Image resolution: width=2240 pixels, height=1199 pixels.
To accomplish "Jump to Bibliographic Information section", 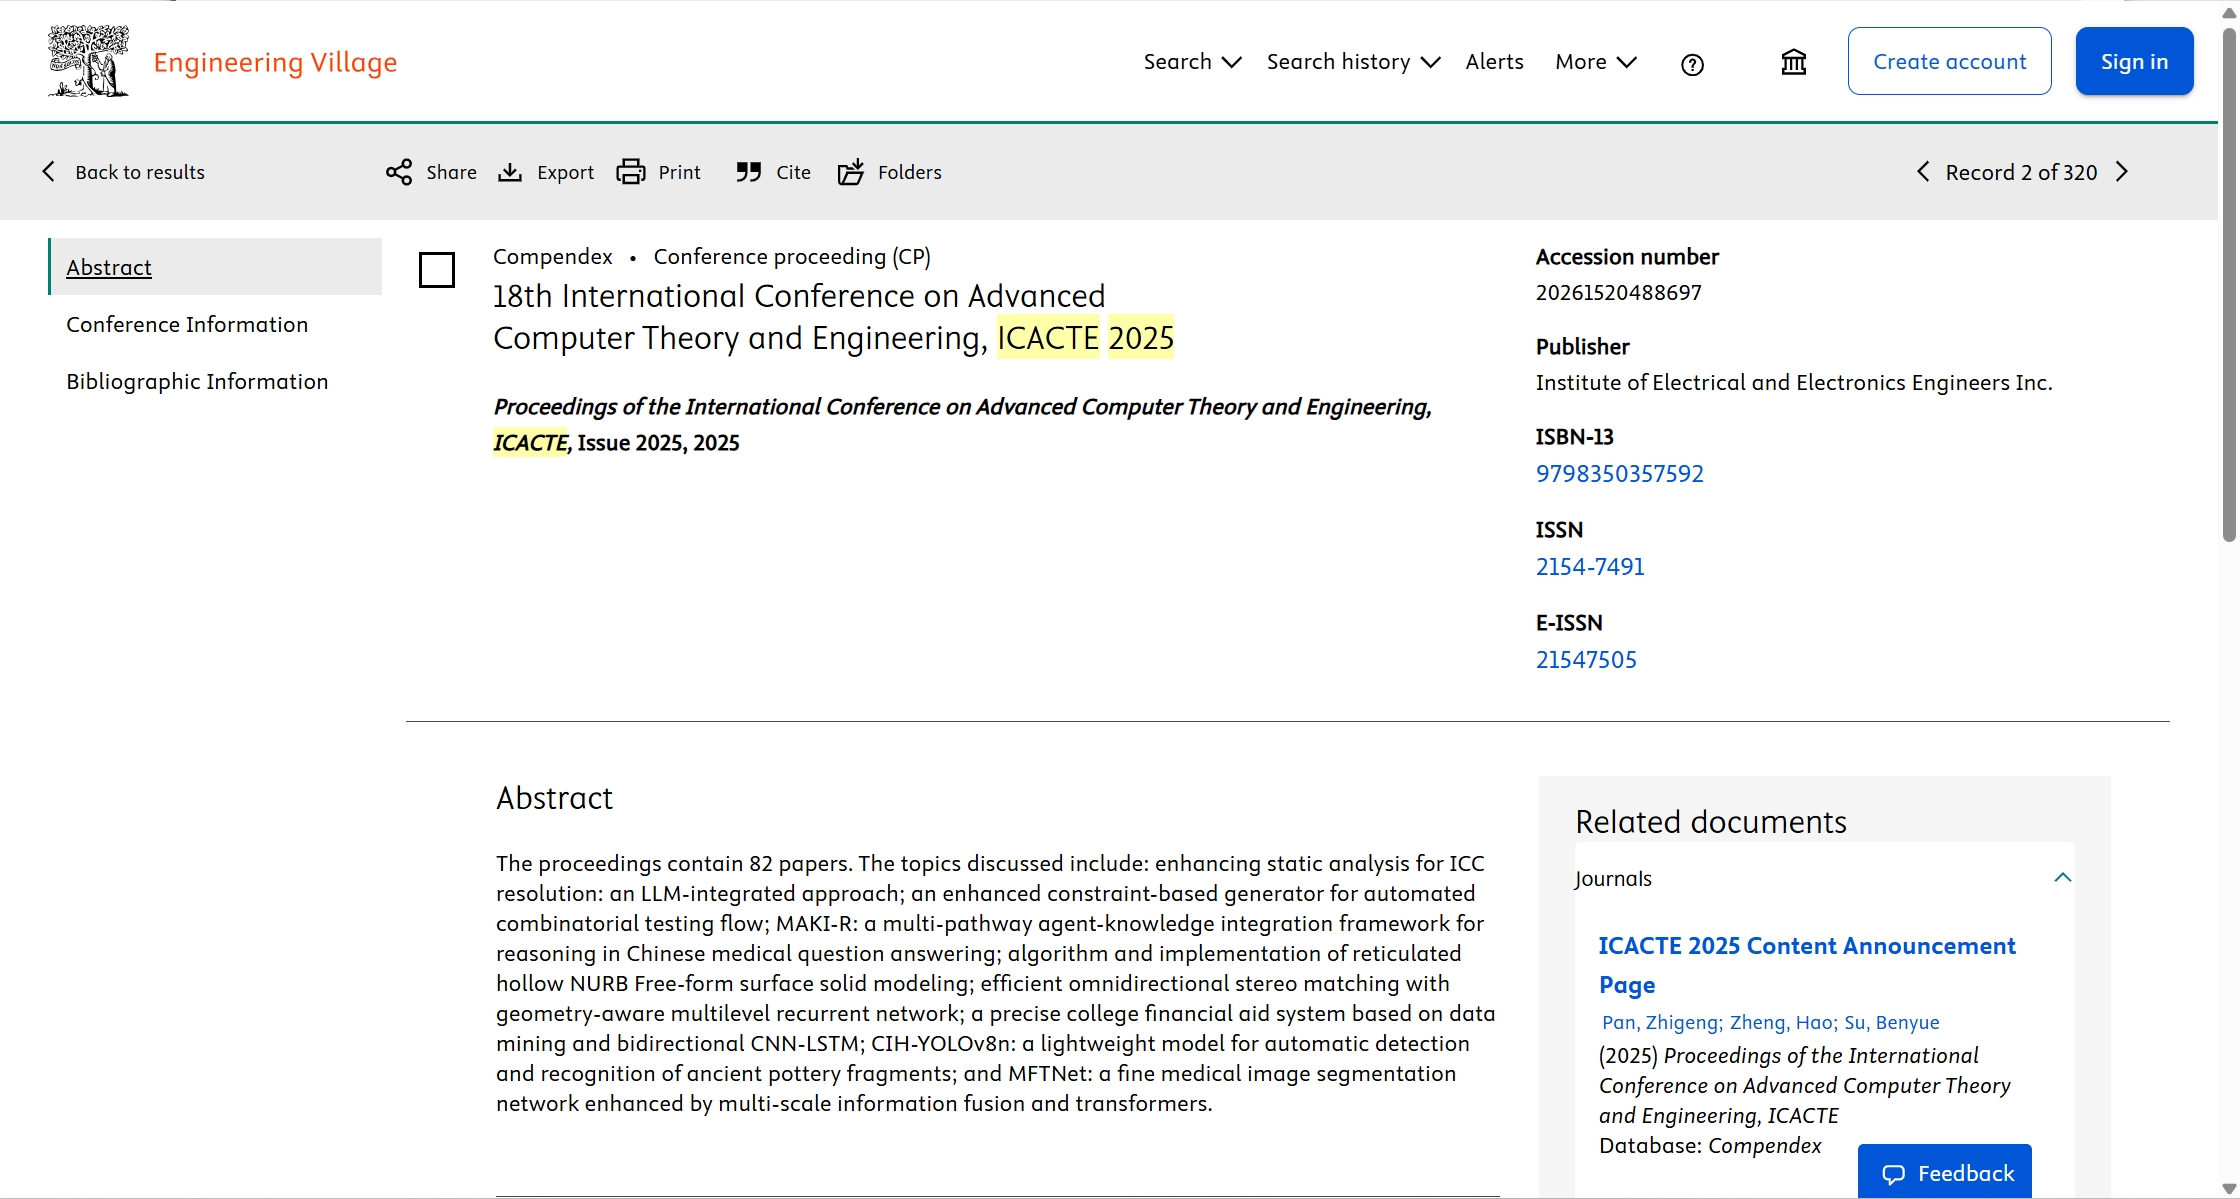I will (197, 381).
